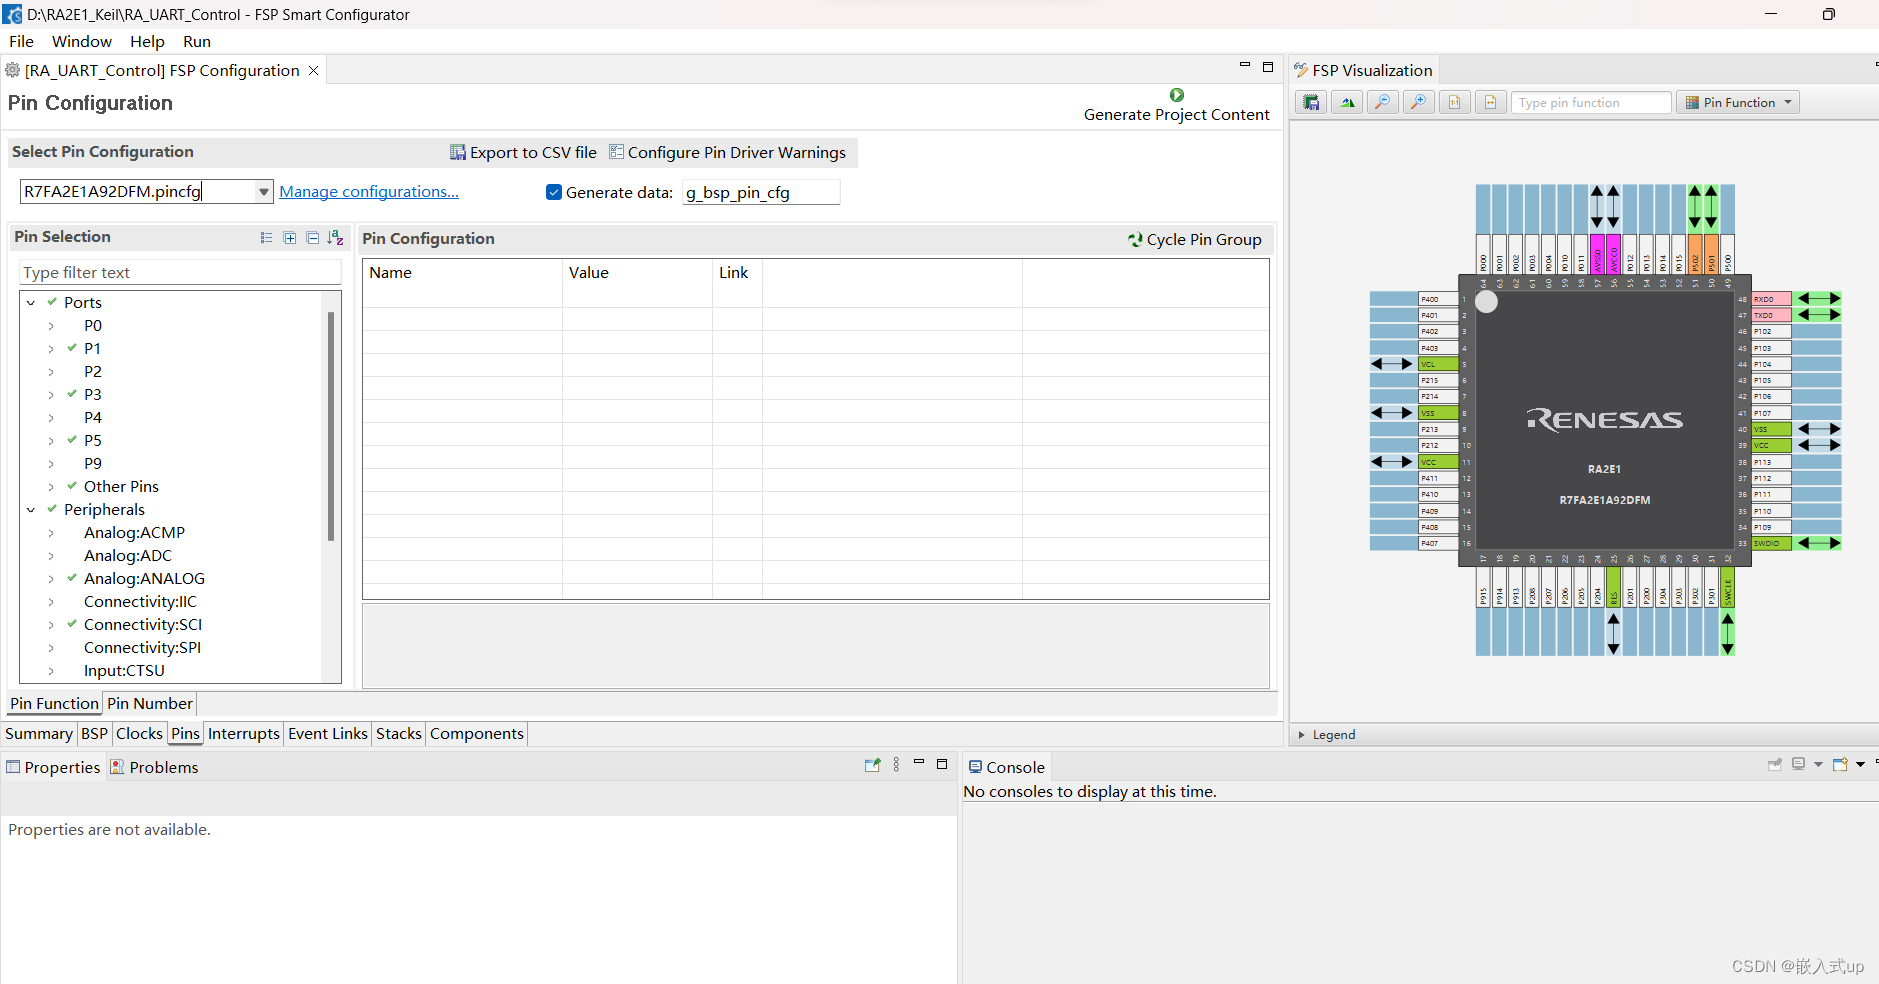Collapse all nodes in Pin Selection tree

(x=313, y=238)
